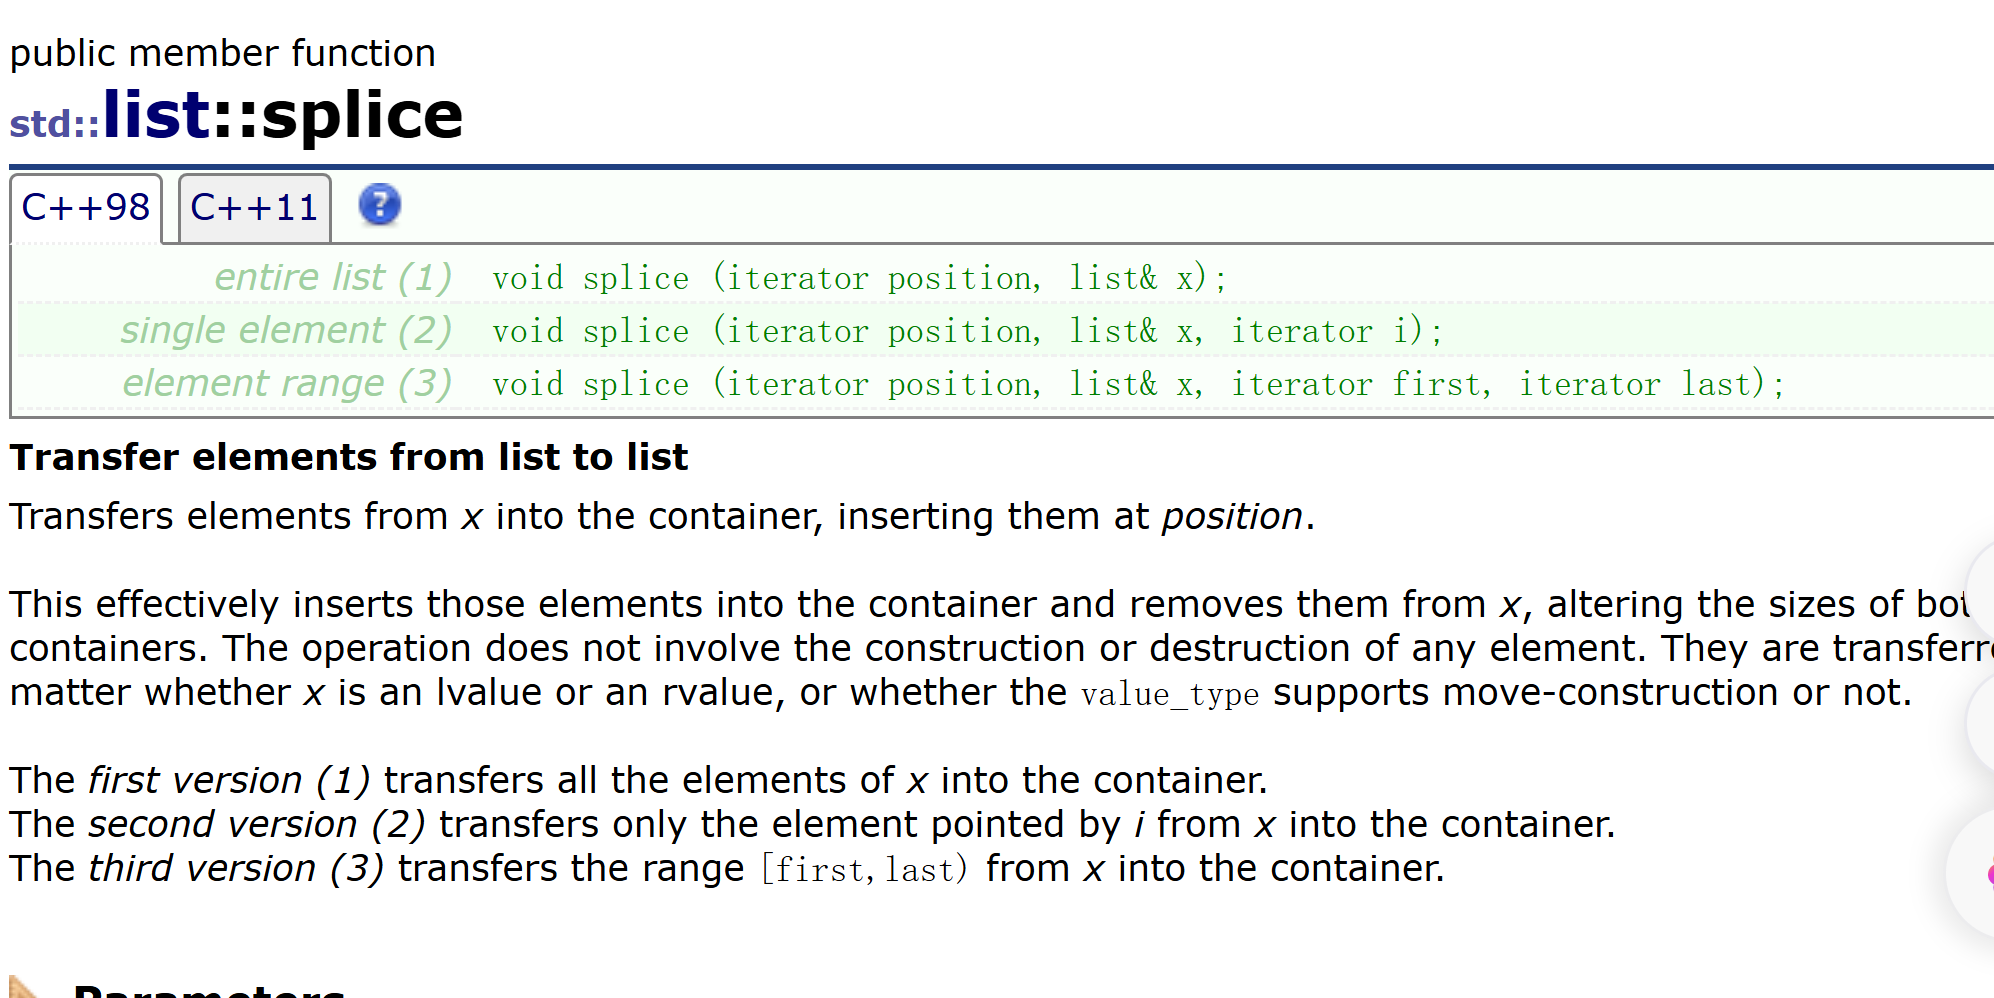This screenshot has width=1994, height=998.
Task: Click the Transfer elements from list heading
Action: [x=349, y=457]
